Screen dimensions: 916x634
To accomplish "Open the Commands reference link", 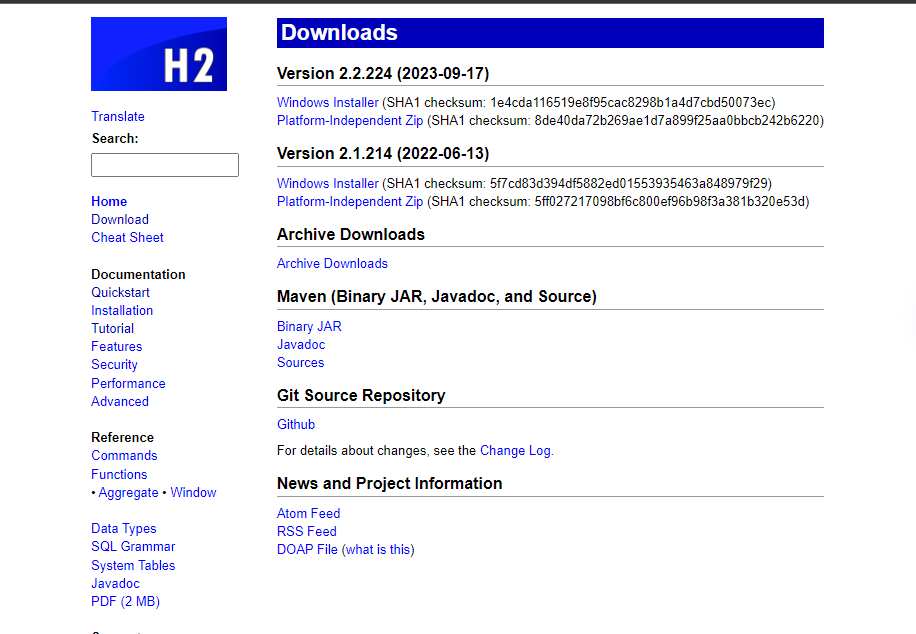I will click(124, 456).
